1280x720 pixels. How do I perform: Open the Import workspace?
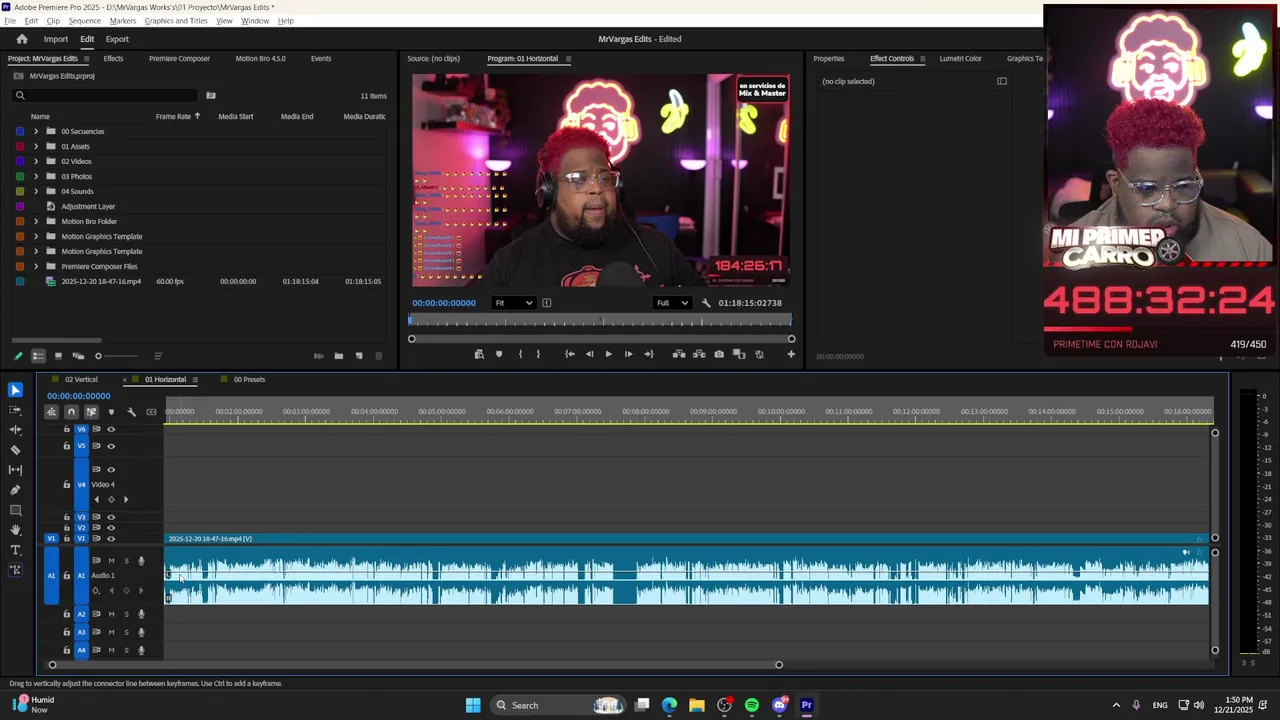[x=56, y=39]
